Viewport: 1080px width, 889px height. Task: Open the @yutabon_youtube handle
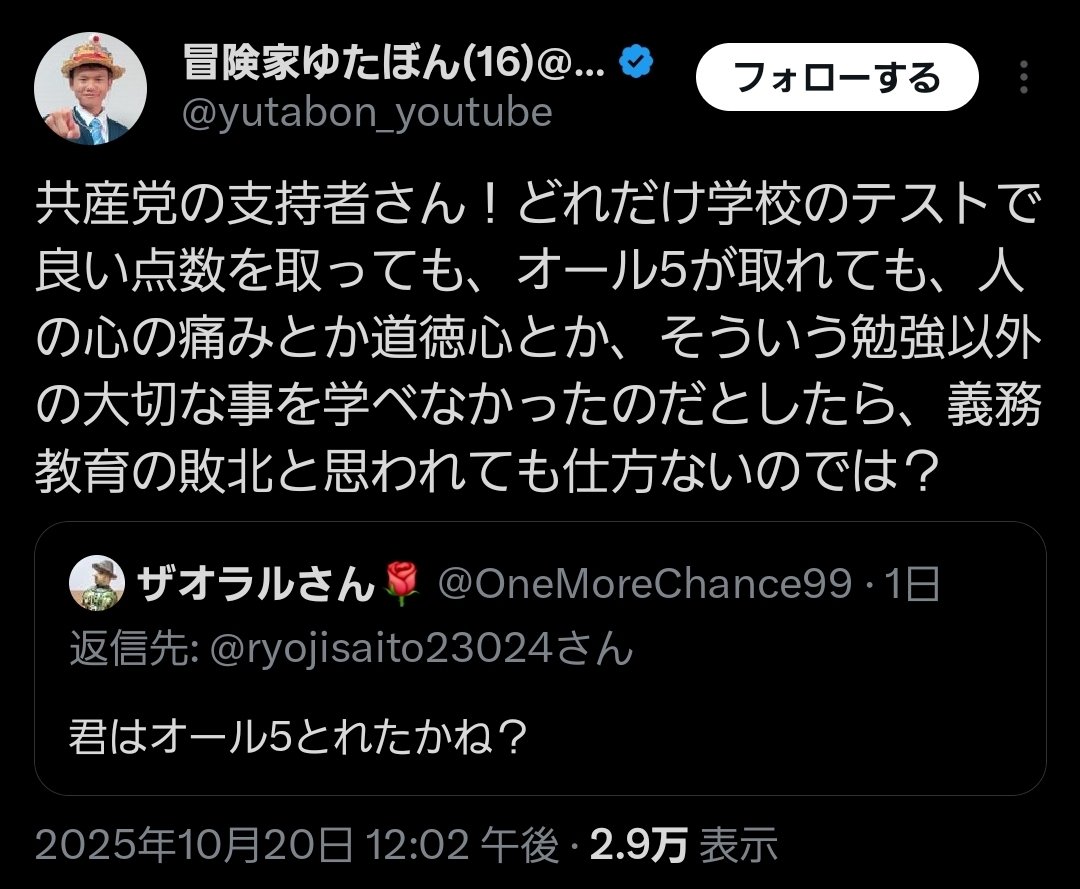(x=366, y=113)
